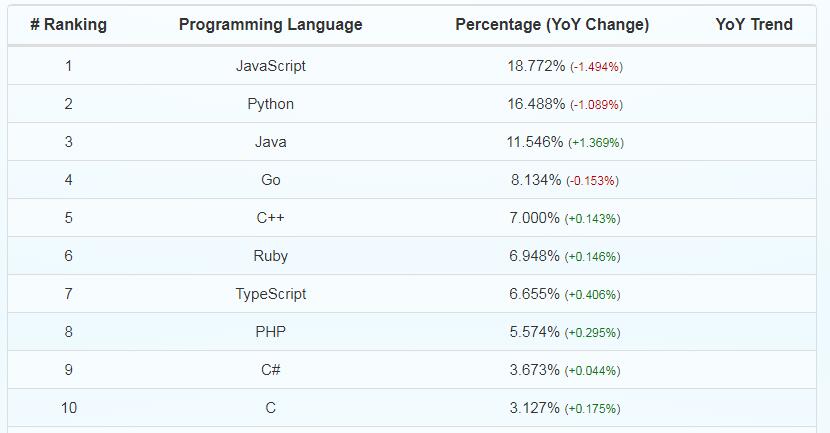830x433 pixels.
Task: Click ranking number 10
Action: click(x=68, y=408)
